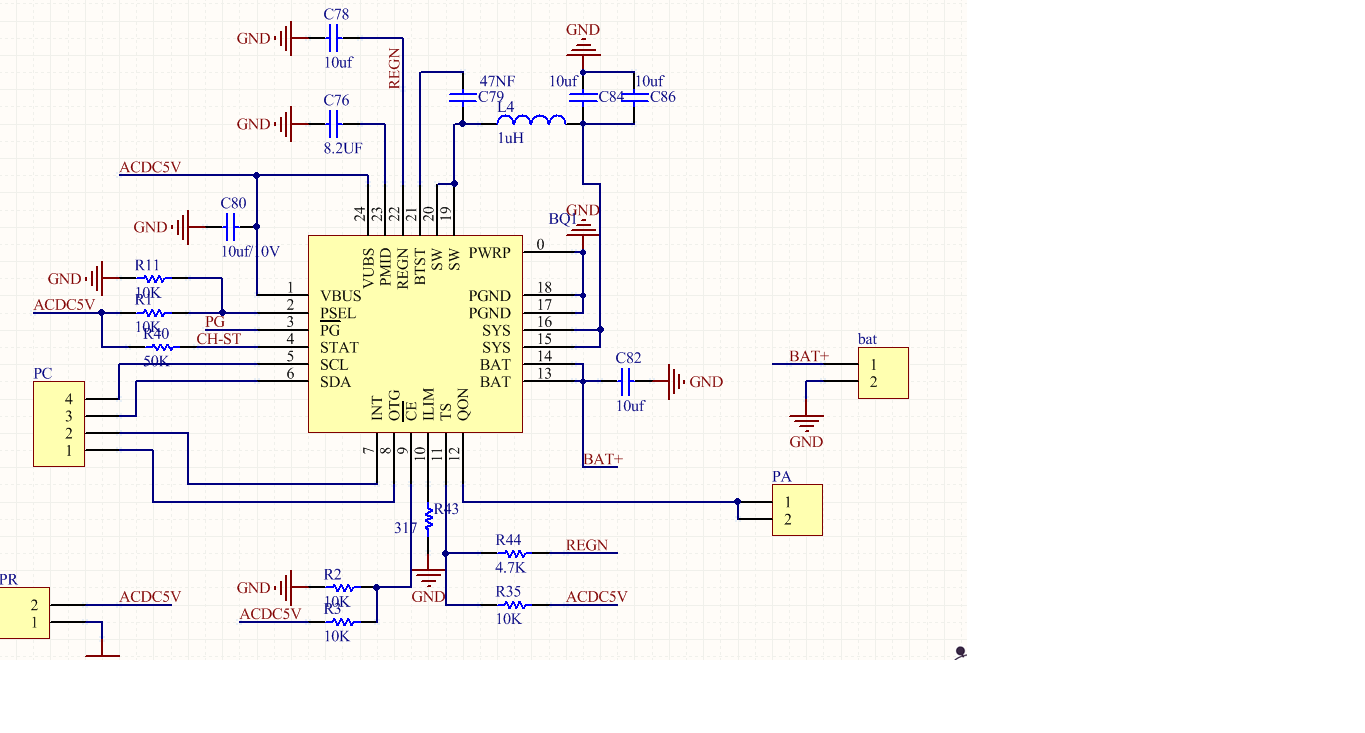Screen dimensions: 1365x733
Task: Select resistor R11 symbol
Action: (x=151, y=279)
